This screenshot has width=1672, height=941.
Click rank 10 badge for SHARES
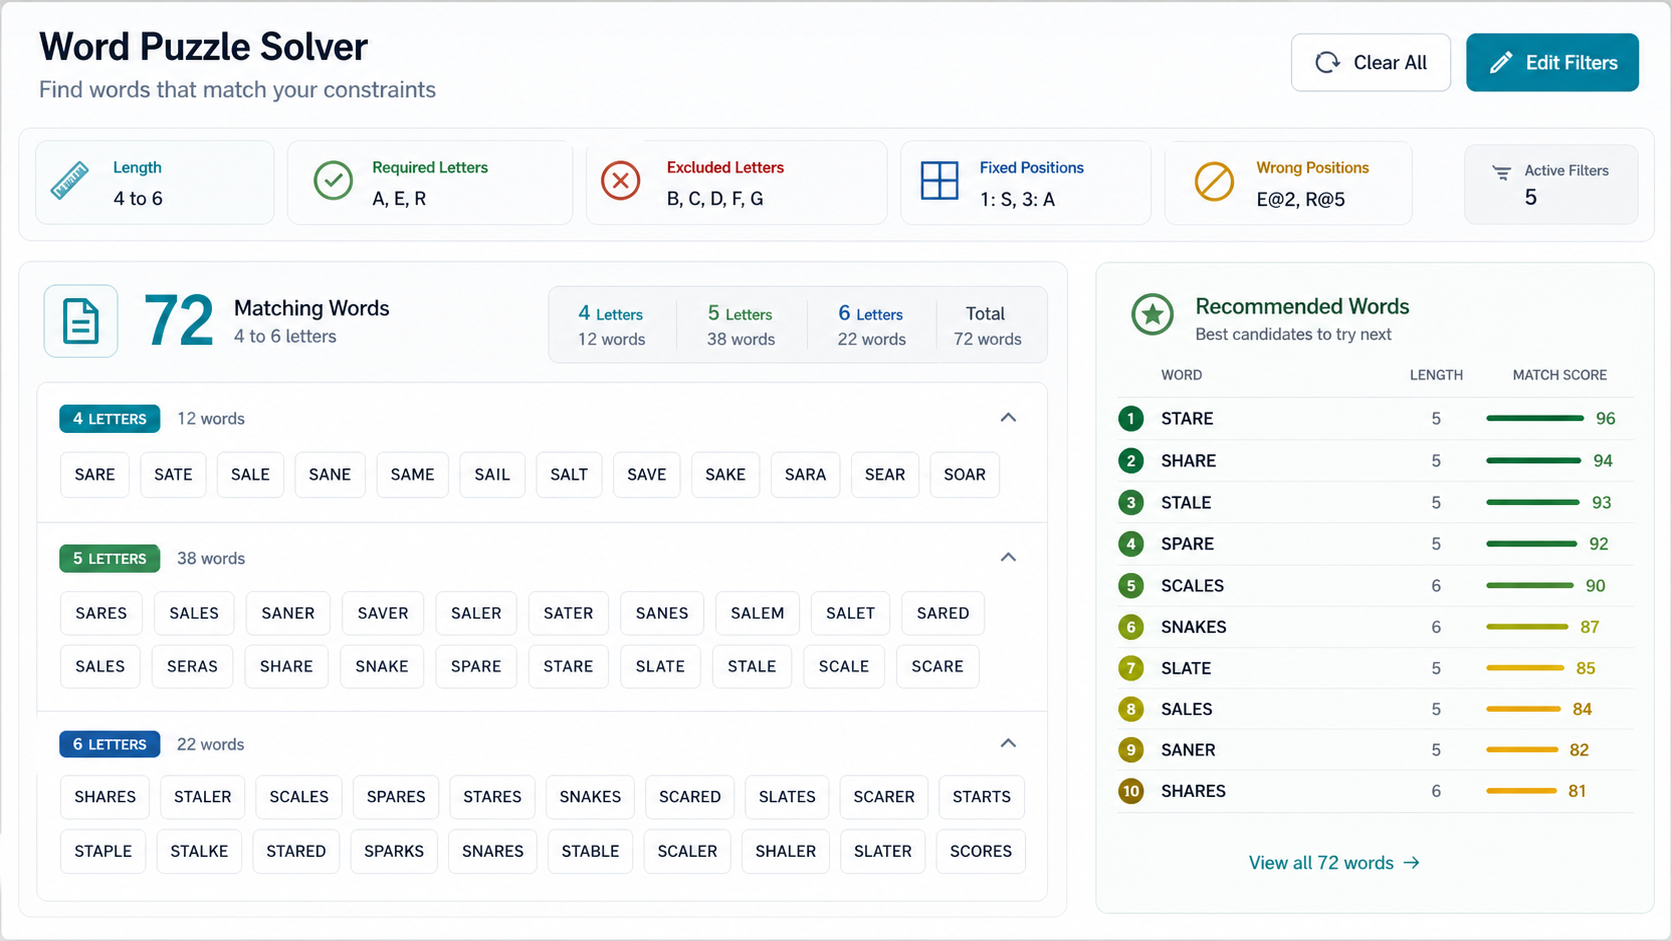(1131, 791)
